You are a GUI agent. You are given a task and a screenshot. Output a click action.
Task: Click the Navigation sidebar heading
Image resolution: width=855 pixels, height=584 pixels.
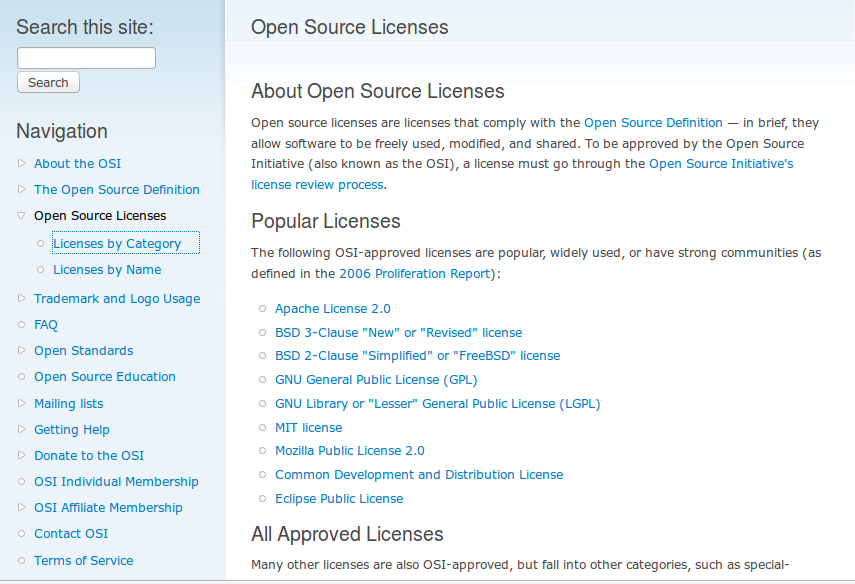(x=62, y=131)
